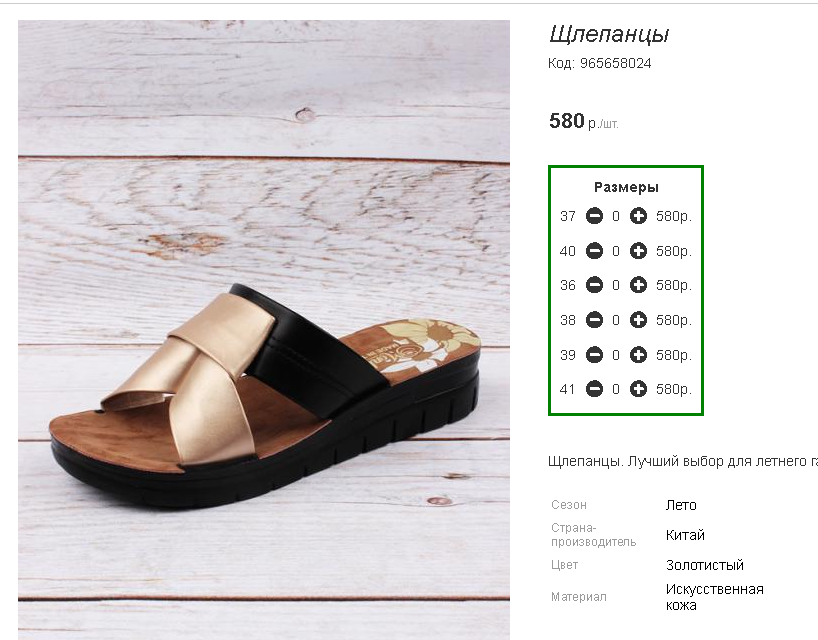This screenshot has width=818, height=640.
Task: Increase quantity for size 37
Action: click(x=638, y=216)
